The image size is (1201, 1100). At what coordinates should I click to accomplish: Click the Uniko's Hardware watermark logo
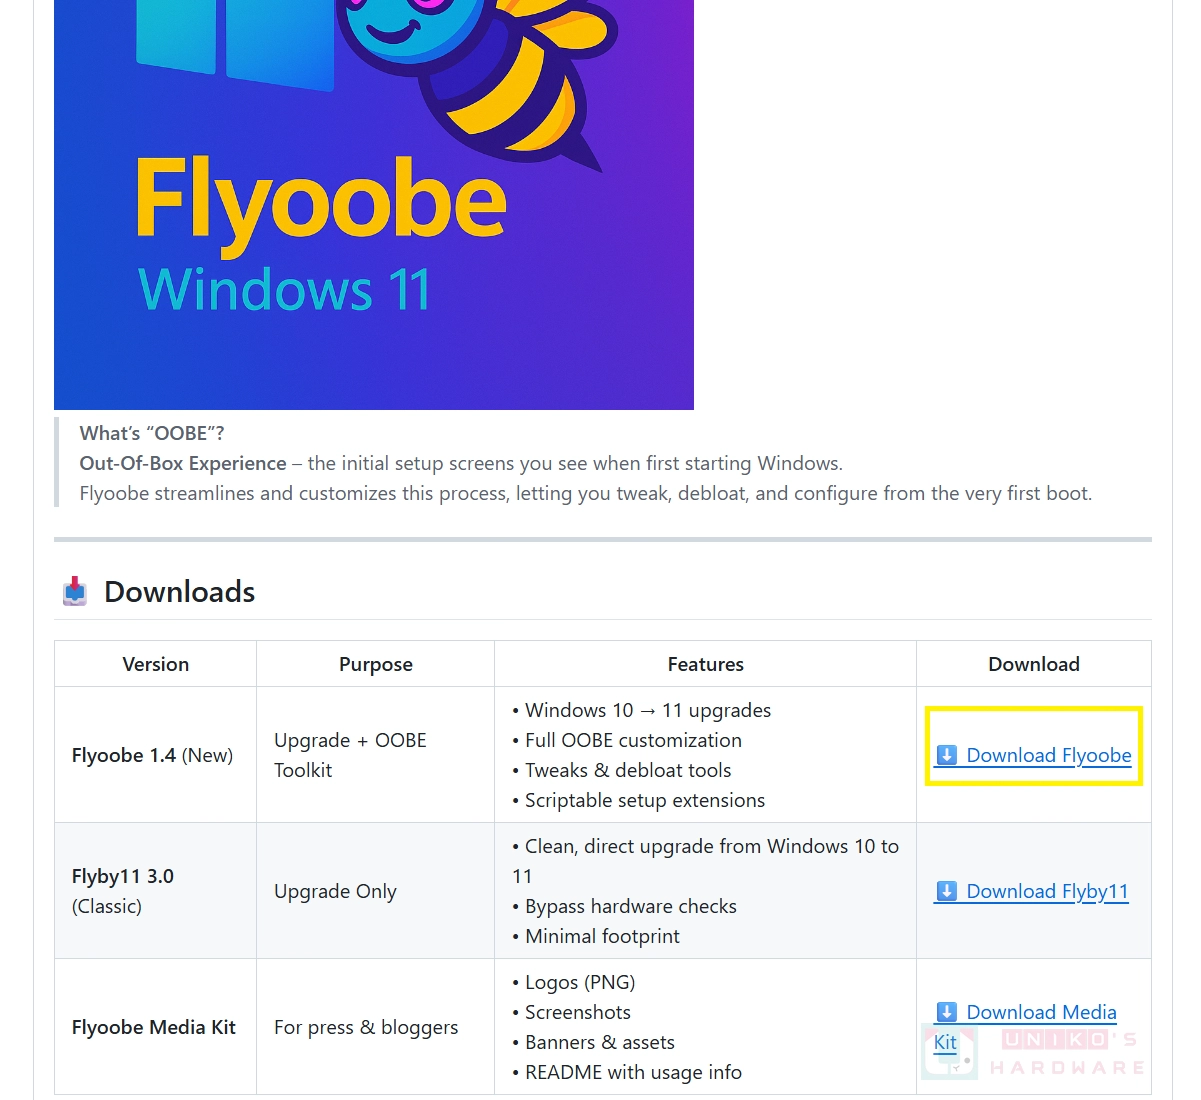point(1034,1053)
